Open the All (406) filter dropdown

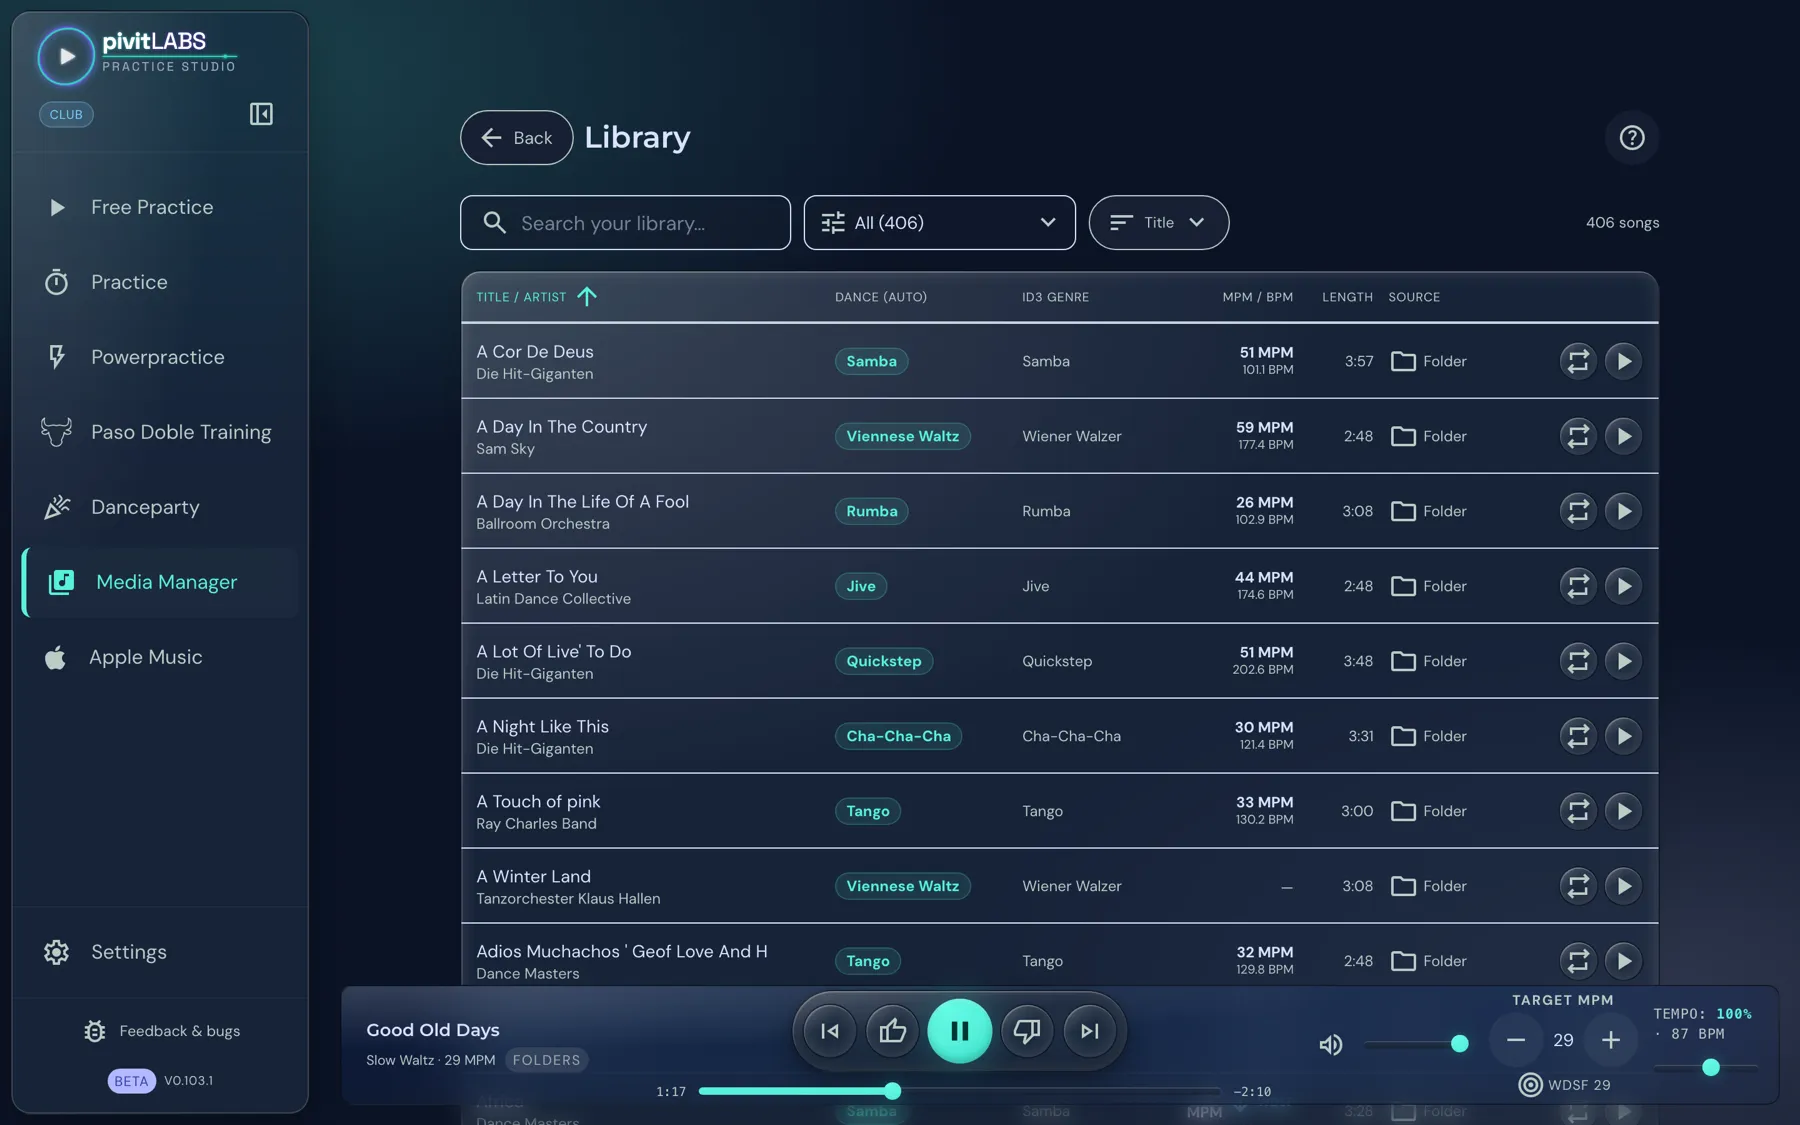[x=939, y=222]
